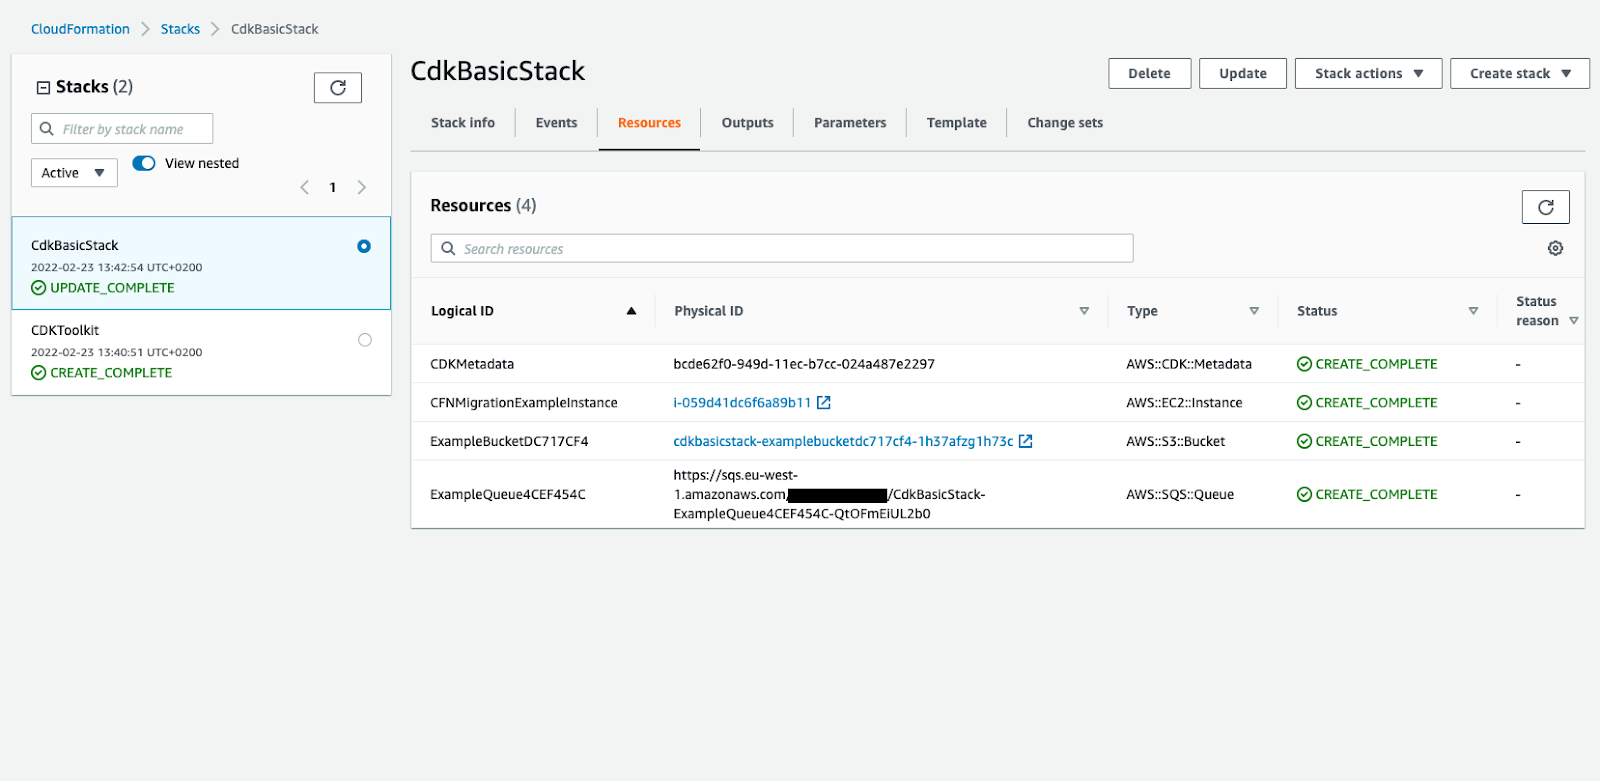Collapse the Stacks panel square icon
Viewport: 1600px width, 781px height.
43,88
